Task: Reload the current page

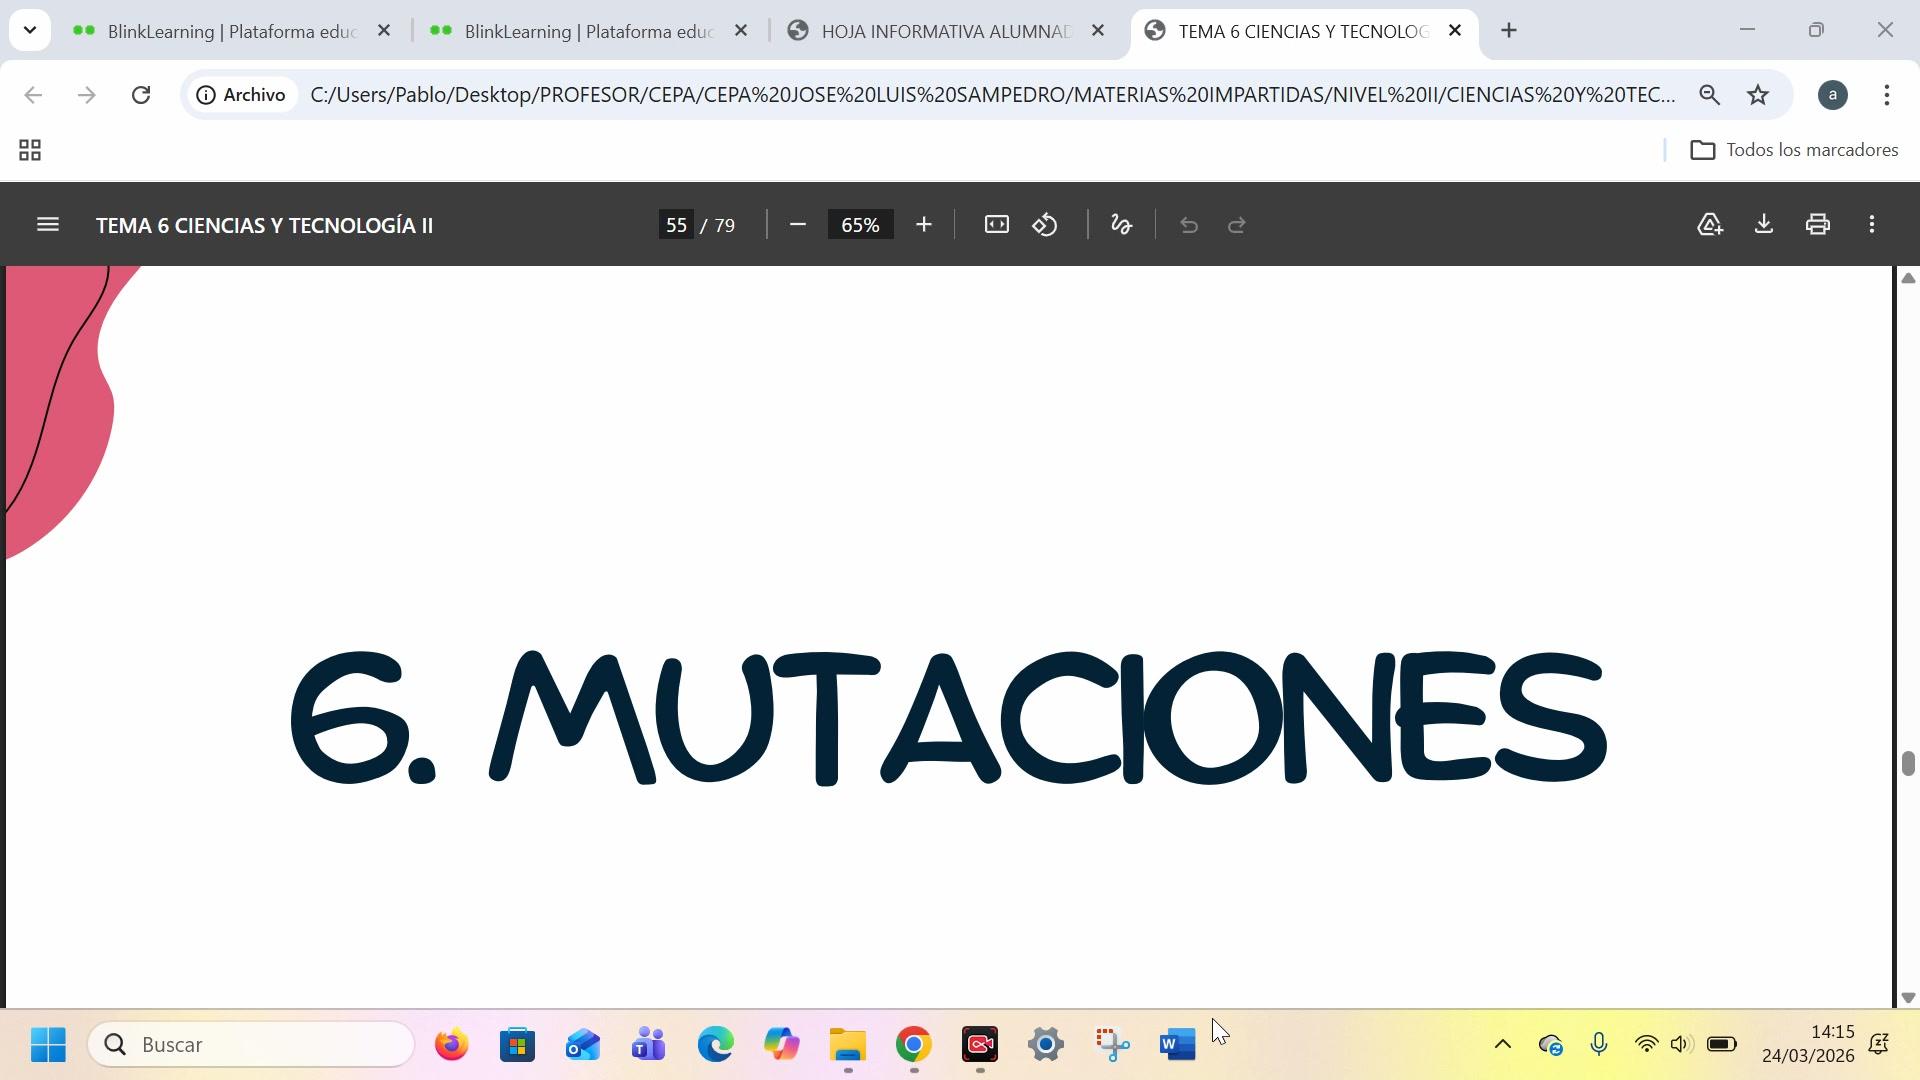Action: 141,95
